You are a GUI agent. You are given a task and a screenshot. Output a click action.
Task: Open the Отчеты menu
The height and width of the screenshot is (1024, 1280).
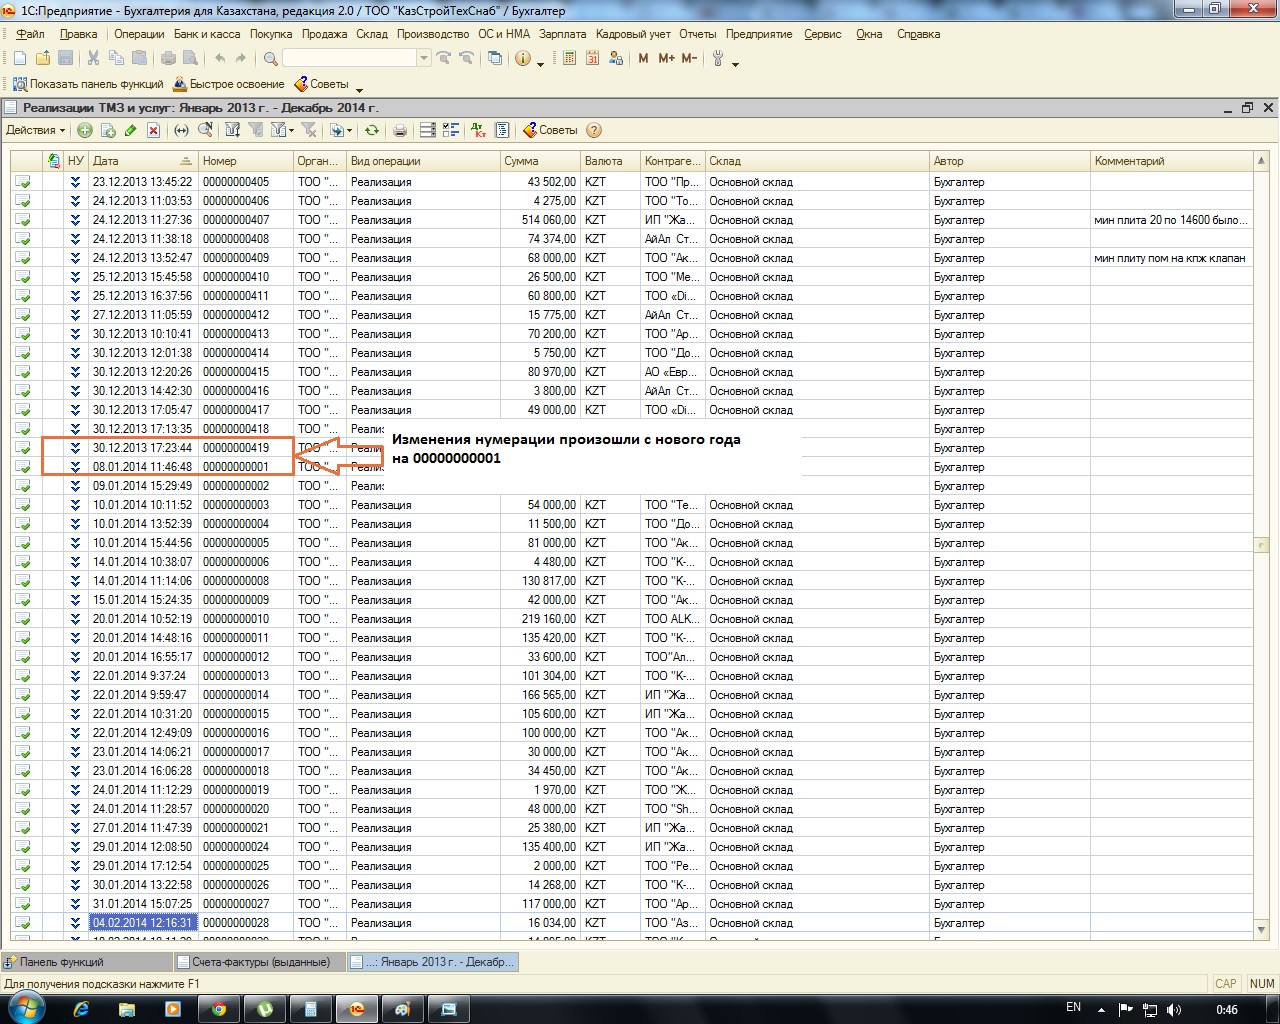[698, 34]
